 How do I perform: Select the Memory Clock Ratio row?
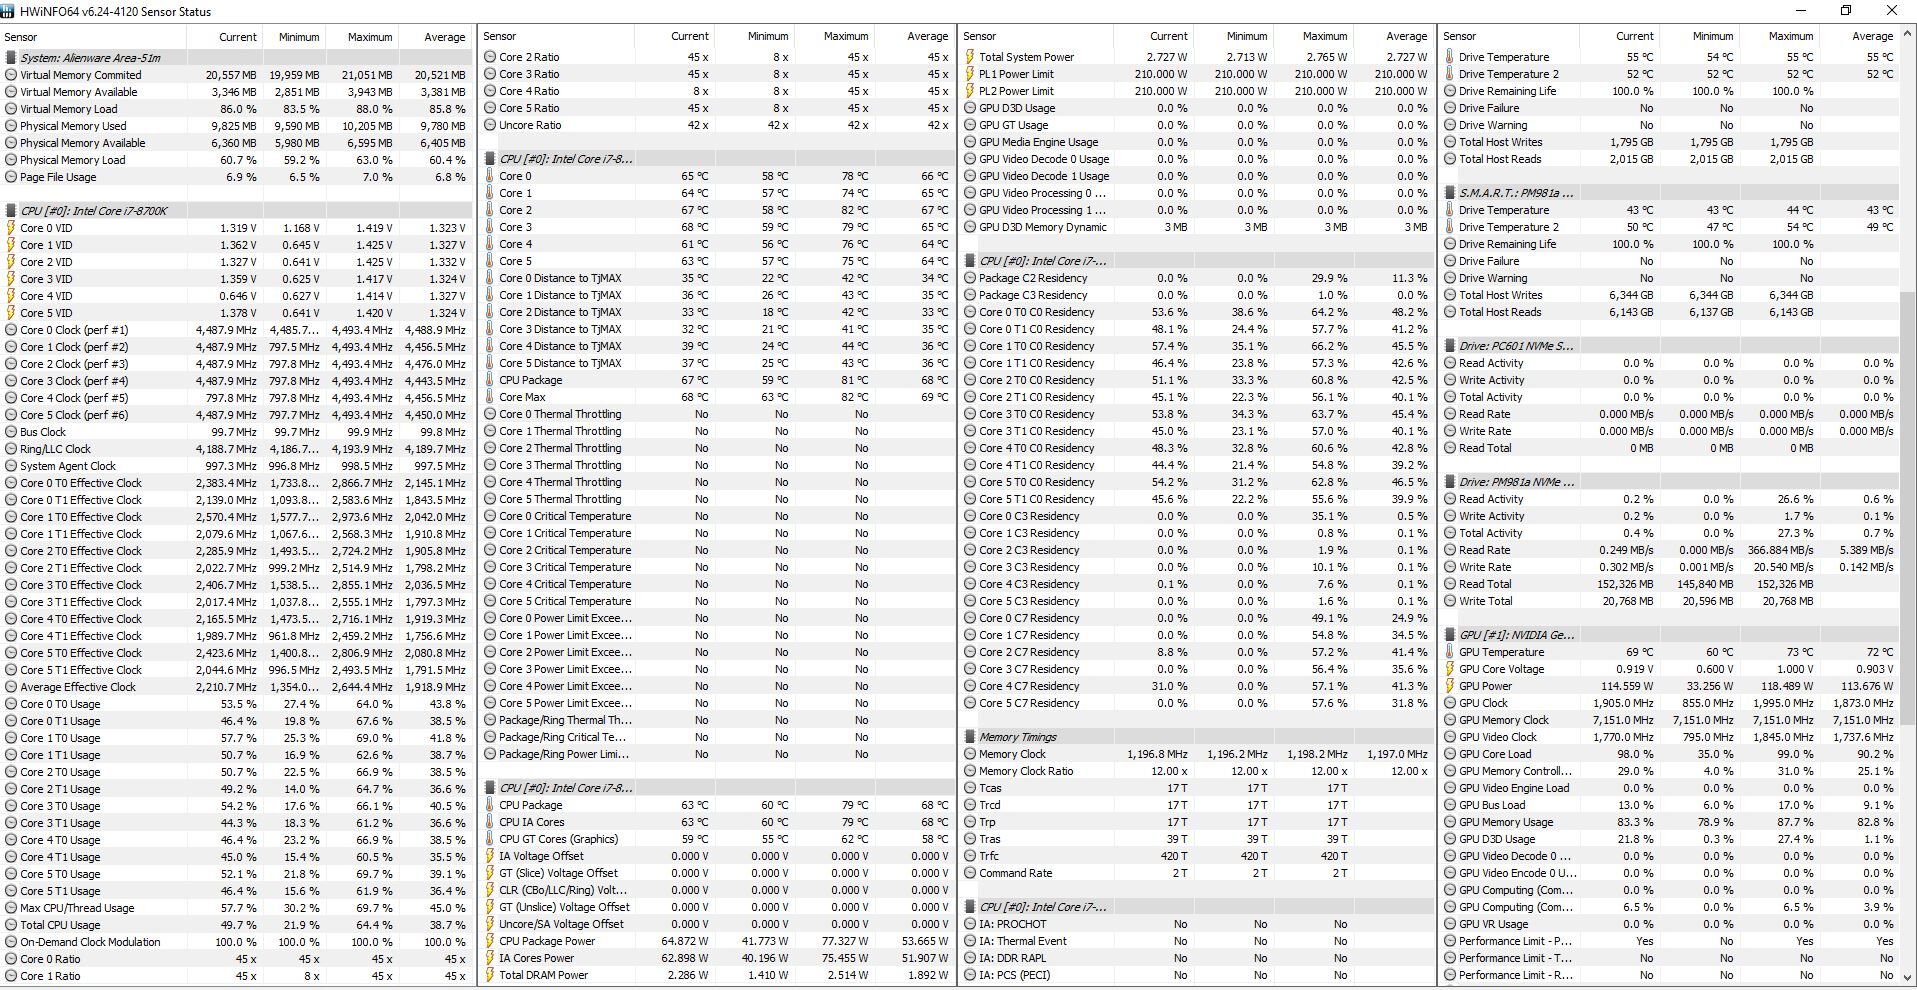[x=1196, y=771]
